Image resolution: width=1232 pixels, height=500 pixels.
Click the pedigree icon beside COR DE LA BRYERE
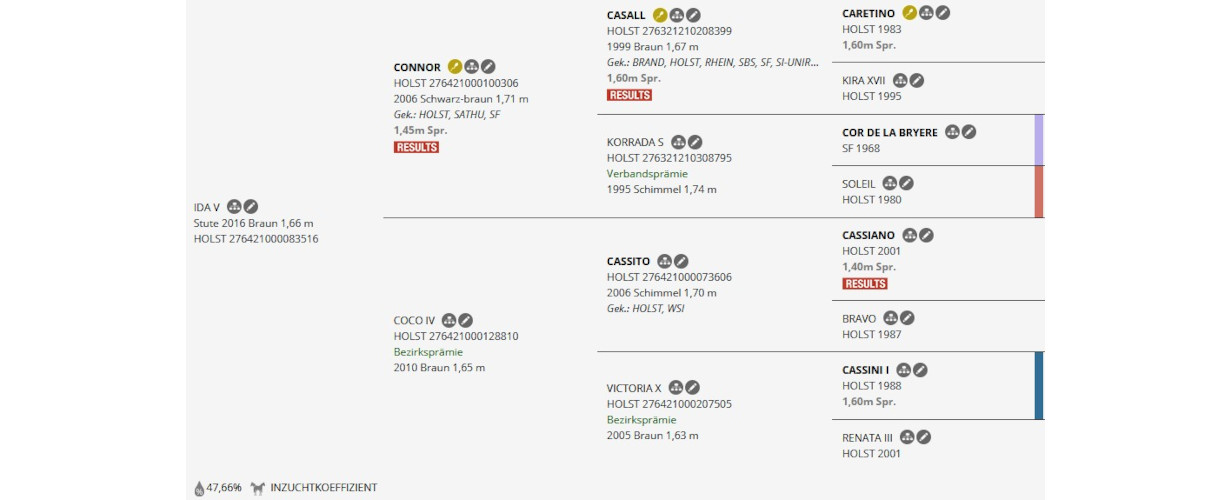tap(952, 132)
